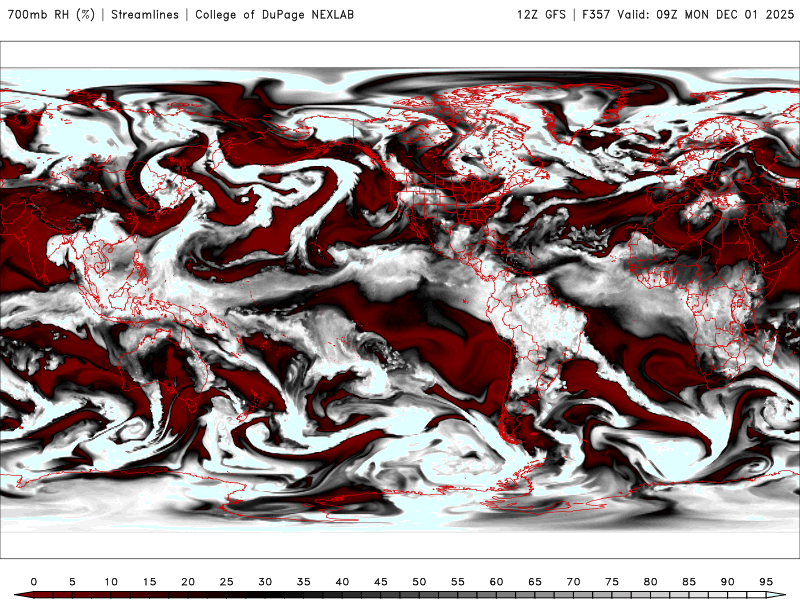The width and height of the screenshot is (800, 600).
Task: Click the "90" label on the color scale
Action: tap(727, 582)
